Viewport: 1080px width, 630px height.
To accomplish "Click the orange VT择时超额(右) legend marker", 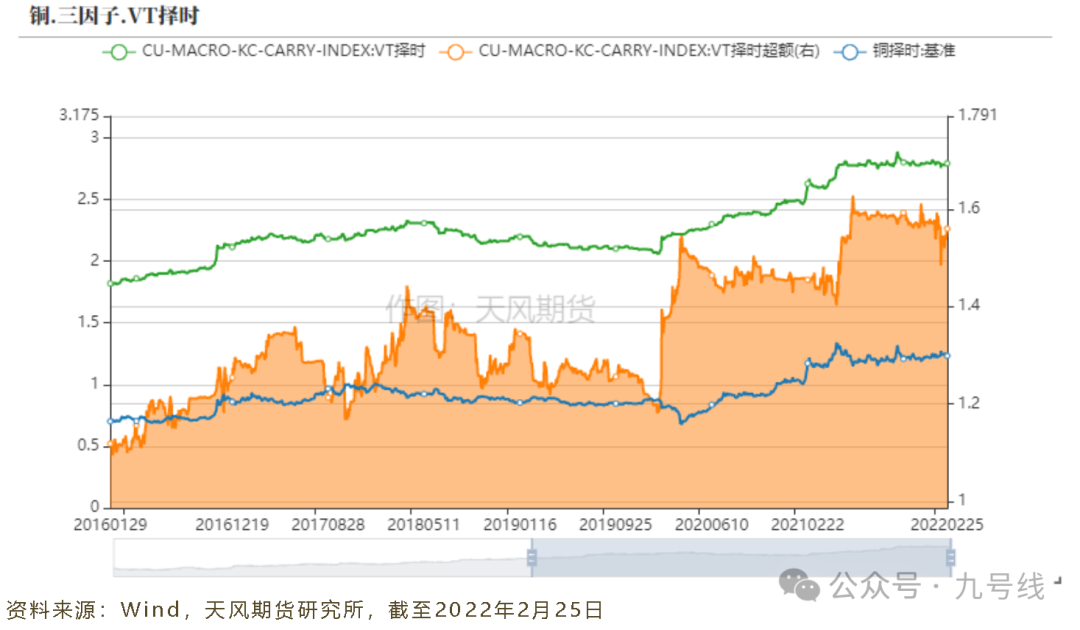I will [x=457, y=51].
